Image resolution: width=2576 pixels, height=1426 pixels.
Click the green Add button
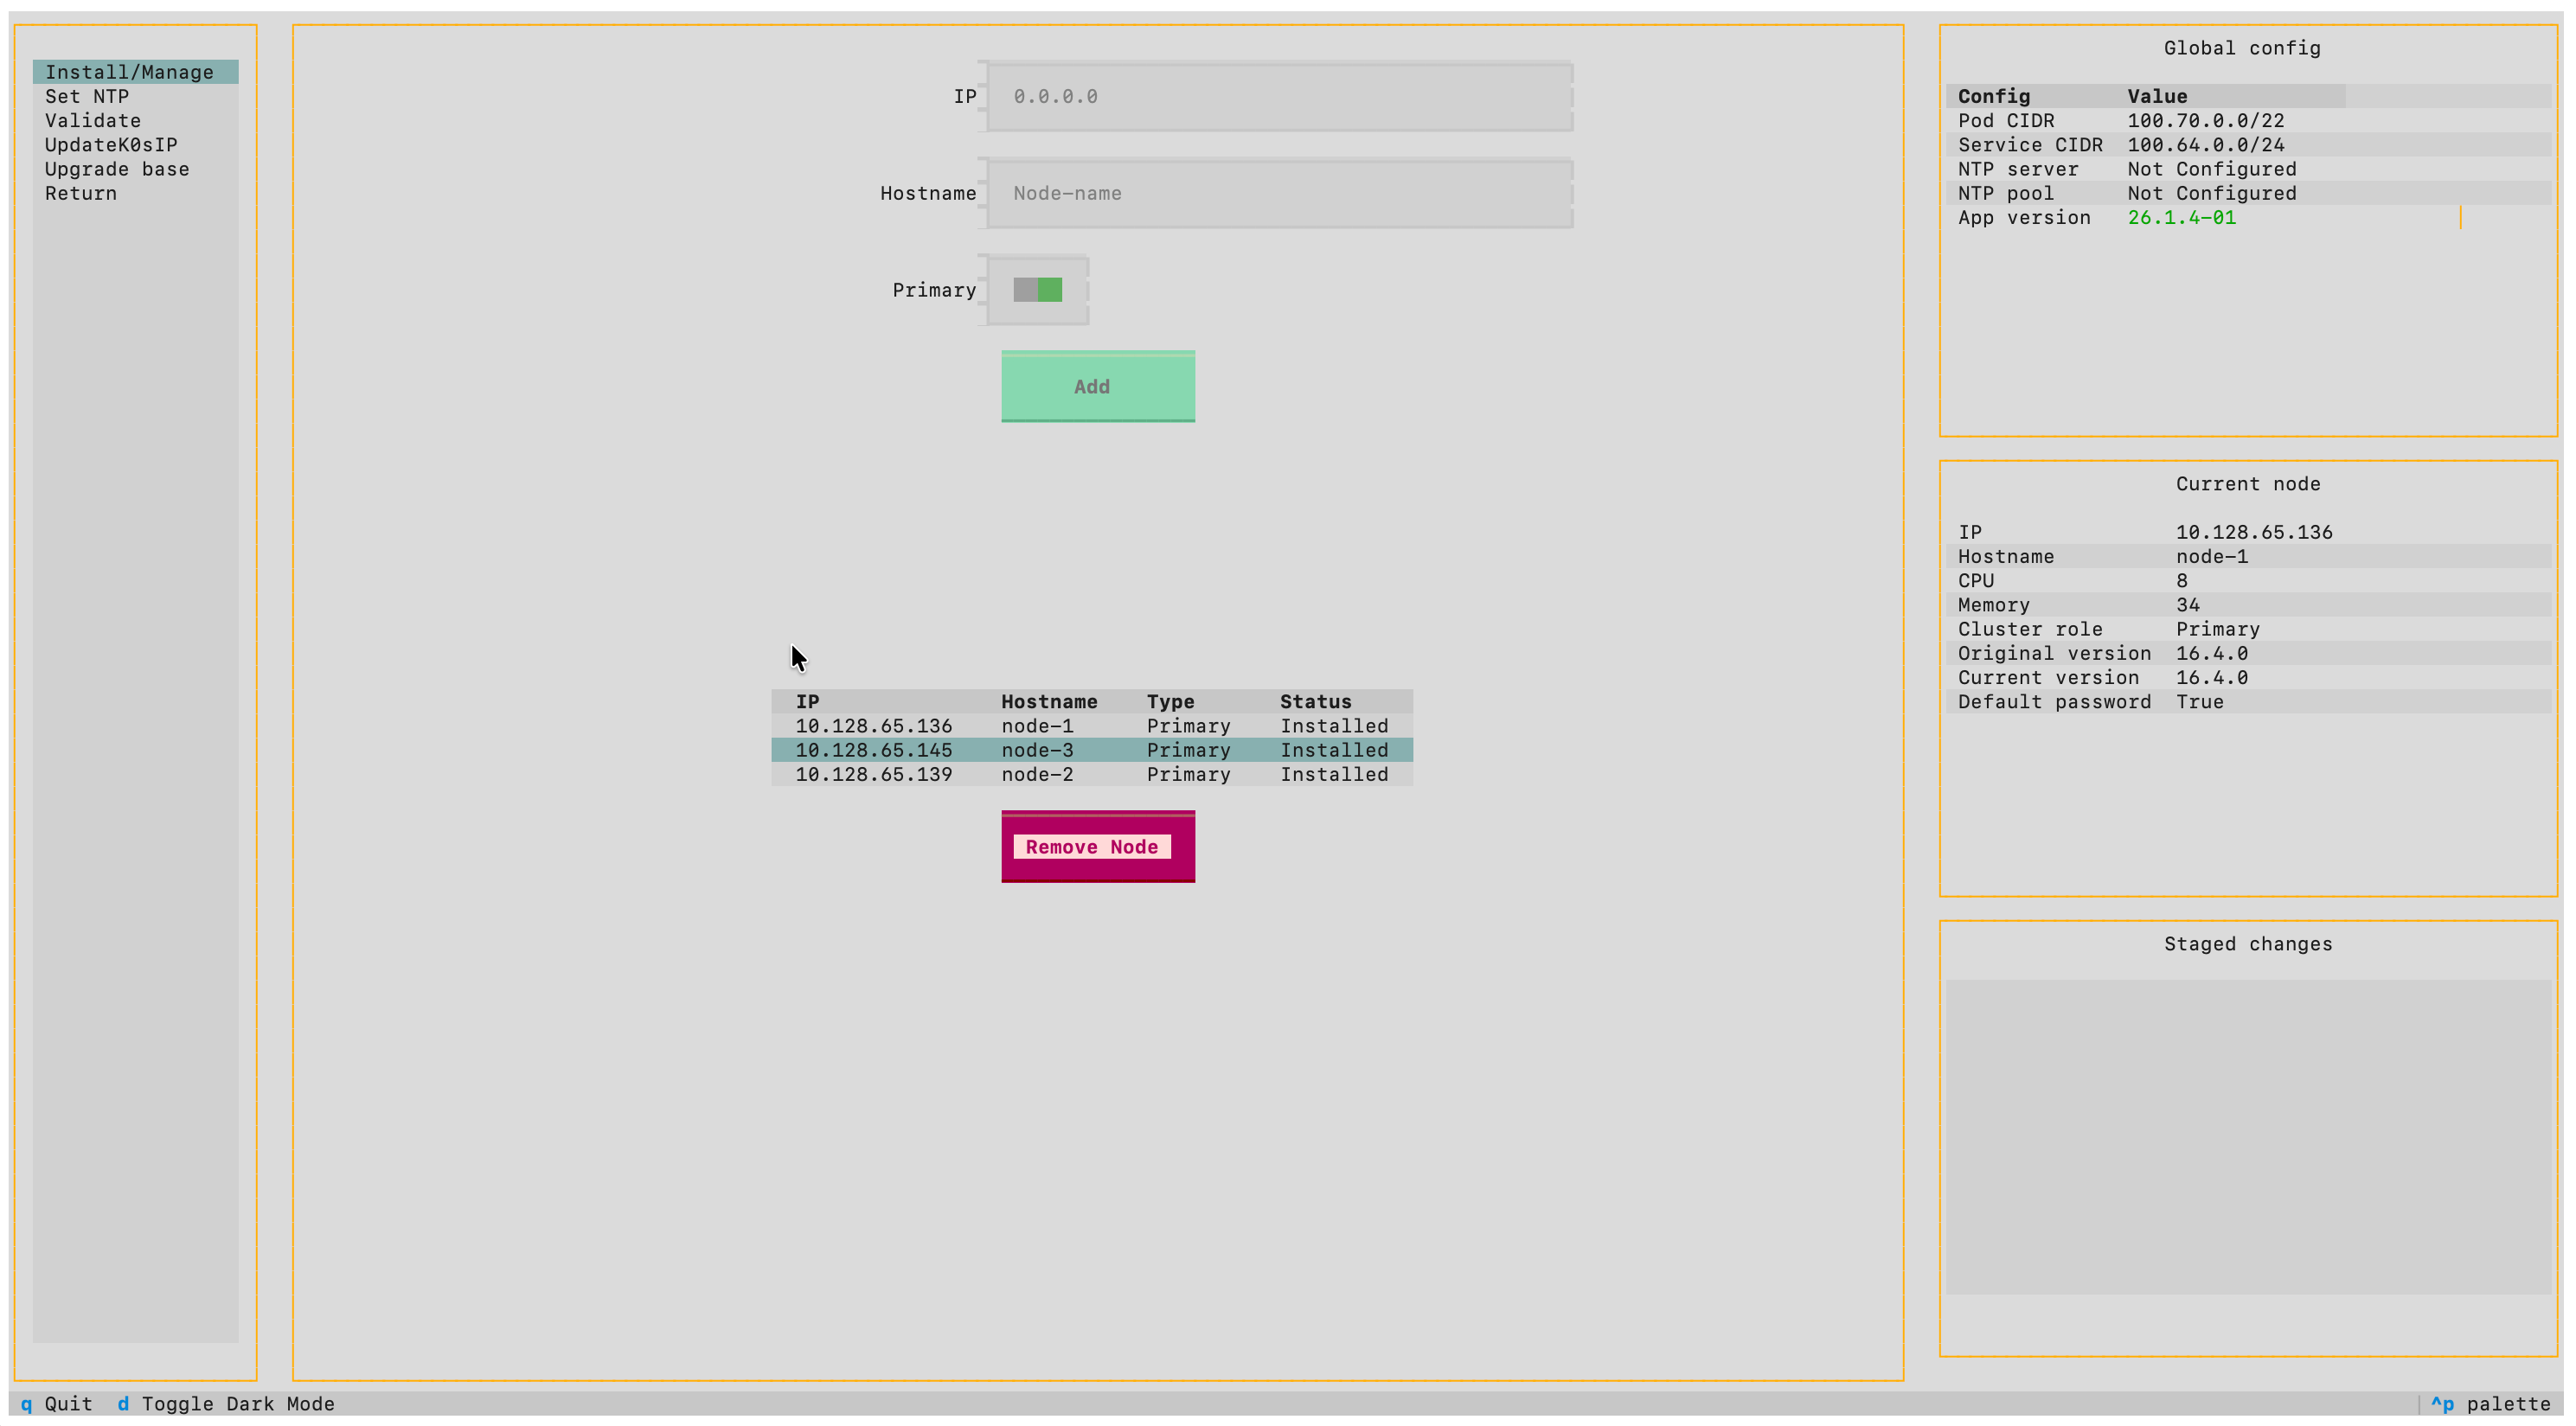click(1098, 386)
